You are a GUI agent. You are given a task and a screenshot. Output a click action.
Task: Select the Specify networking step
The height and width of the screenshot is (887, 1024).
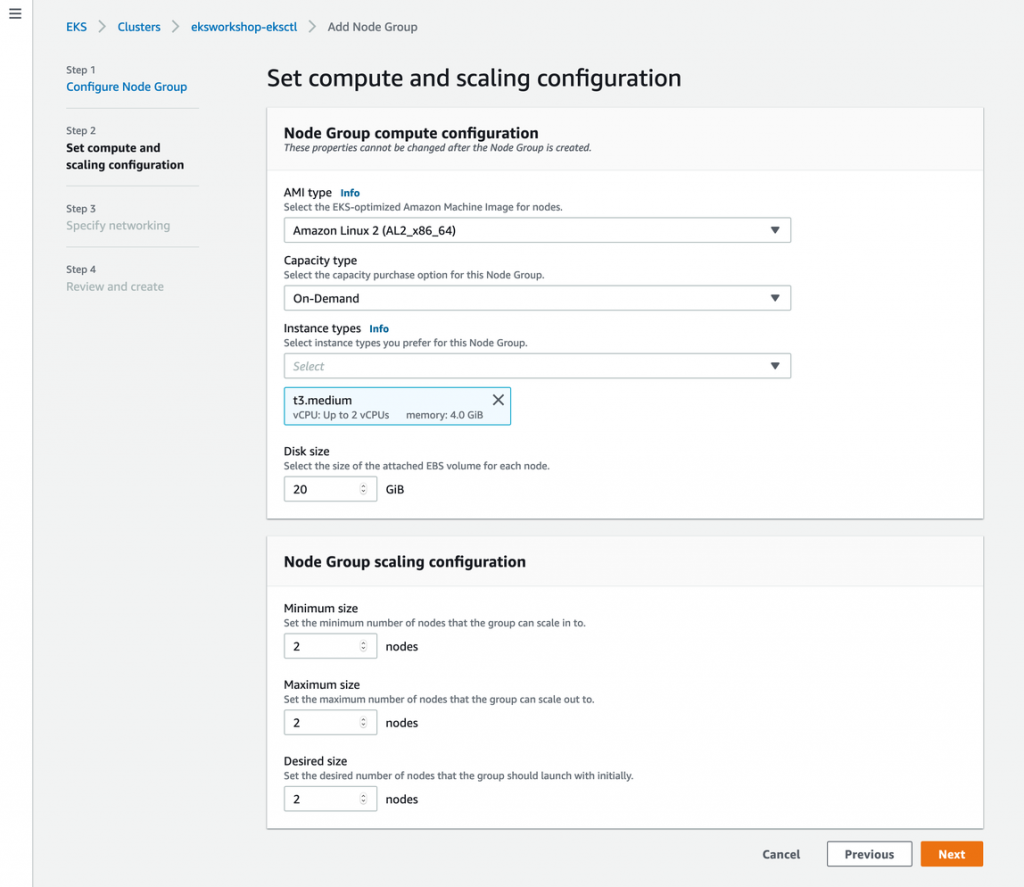118,225
